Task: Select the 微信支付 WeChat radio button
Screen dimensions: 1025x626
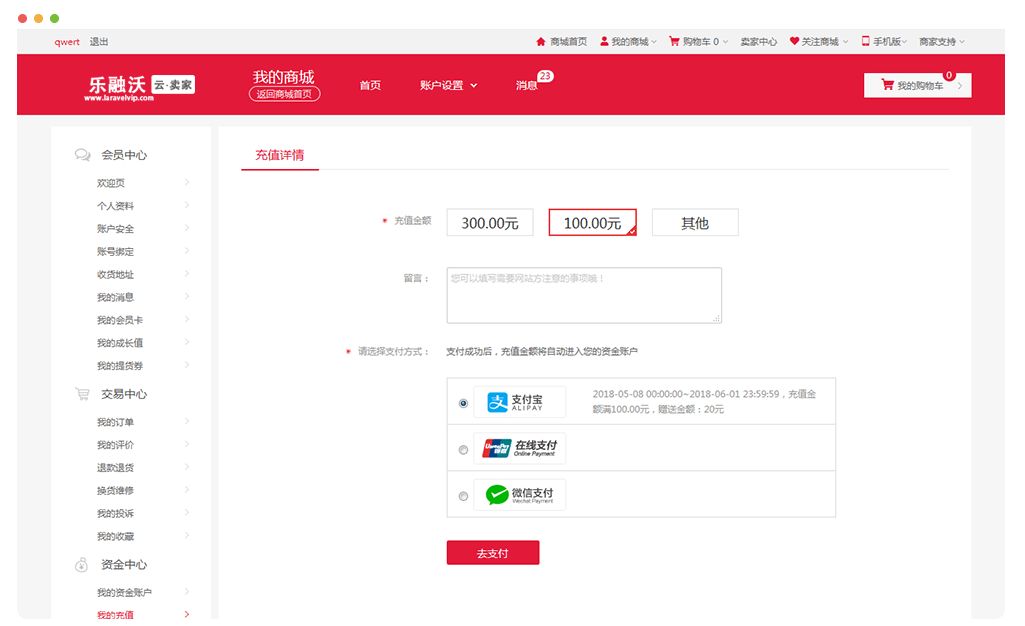Action: (x=463, y=496)
